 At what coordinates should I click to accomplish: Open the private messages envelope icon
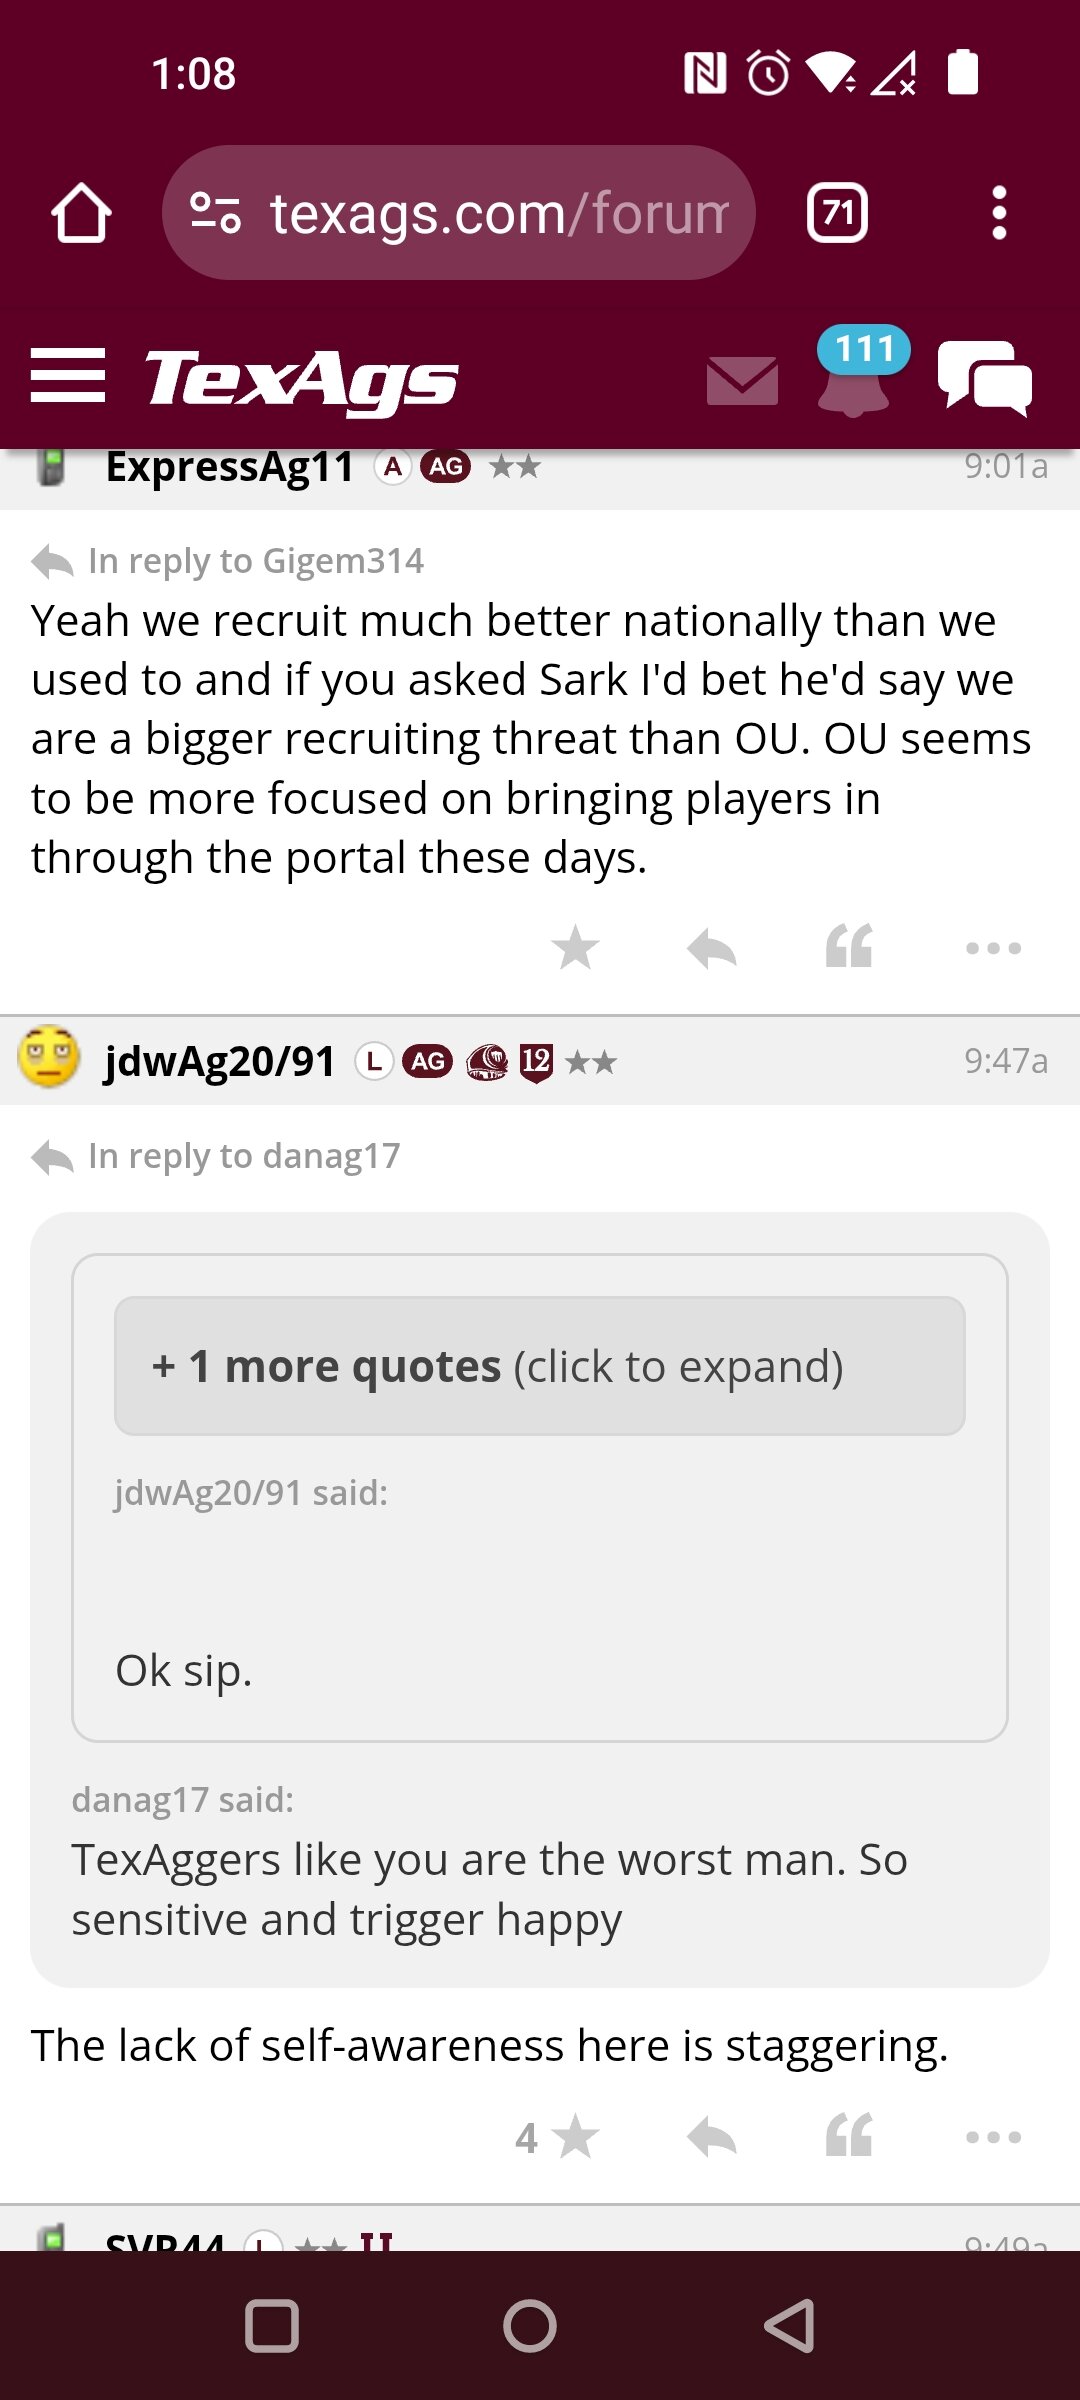click(742, 380)
